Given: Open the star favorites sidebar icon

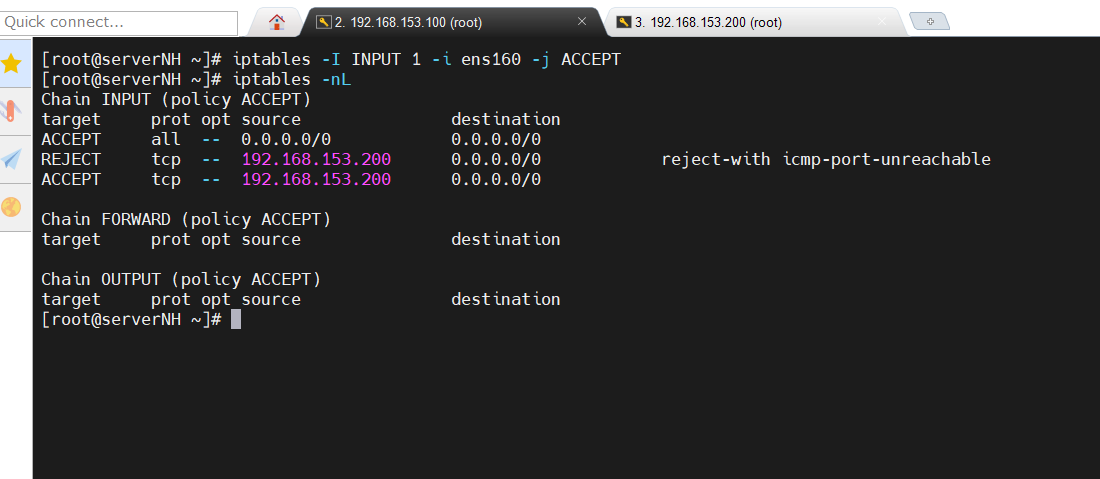Looking at the screenshot, I should pyautogui.click(x=12, y=64).
